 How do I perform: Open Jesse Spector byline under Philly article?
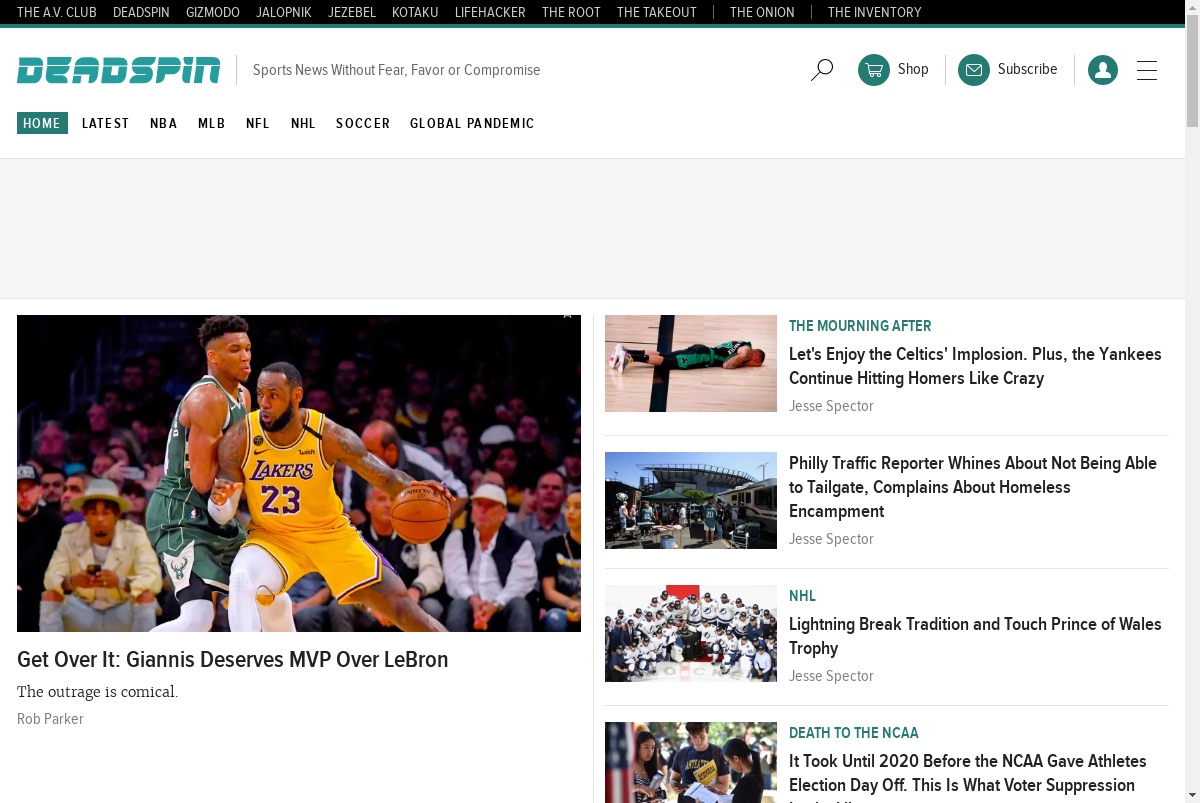pos(831,539)
